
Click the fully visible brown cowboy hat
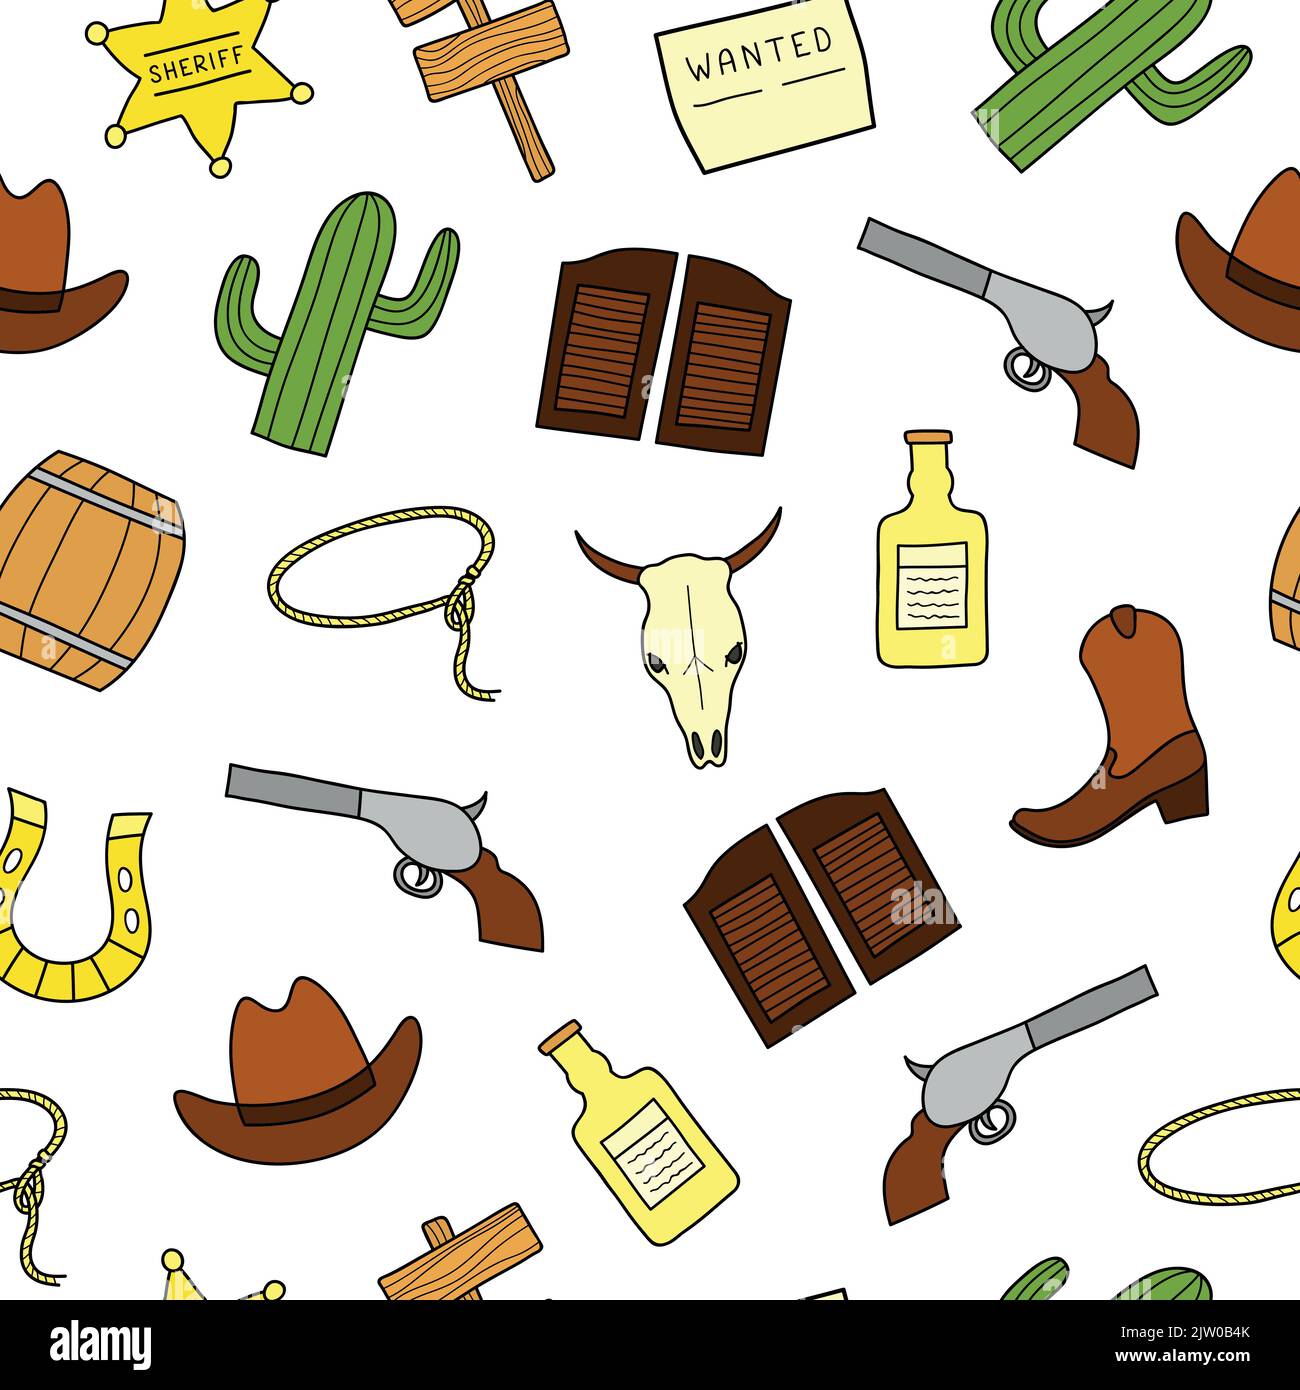298,1072
